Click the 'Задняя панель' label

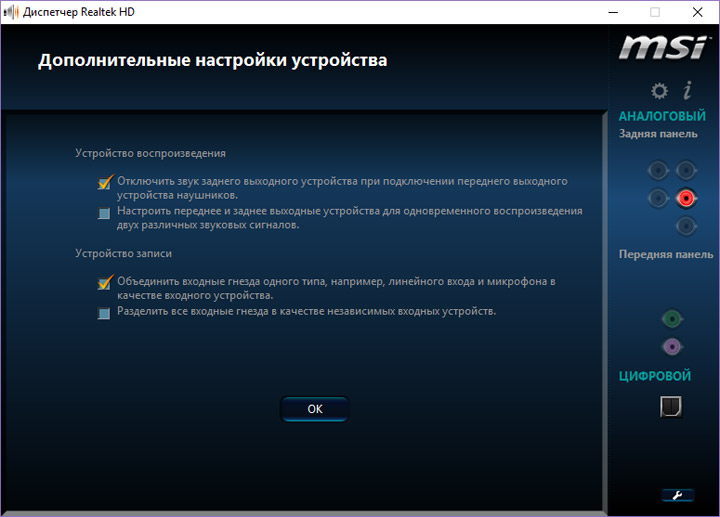[658, 134]
